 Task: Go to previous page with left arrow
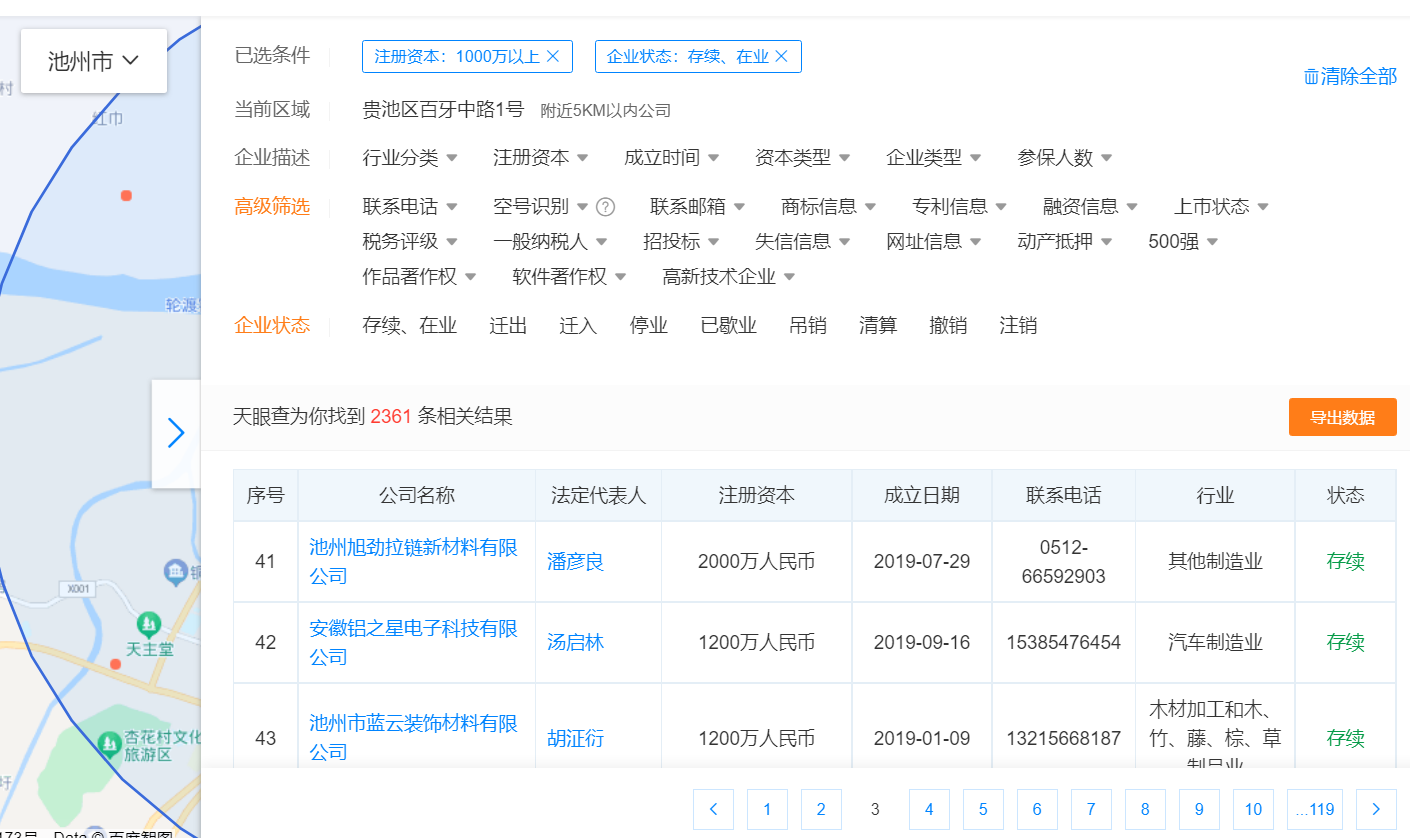[713, 809]
